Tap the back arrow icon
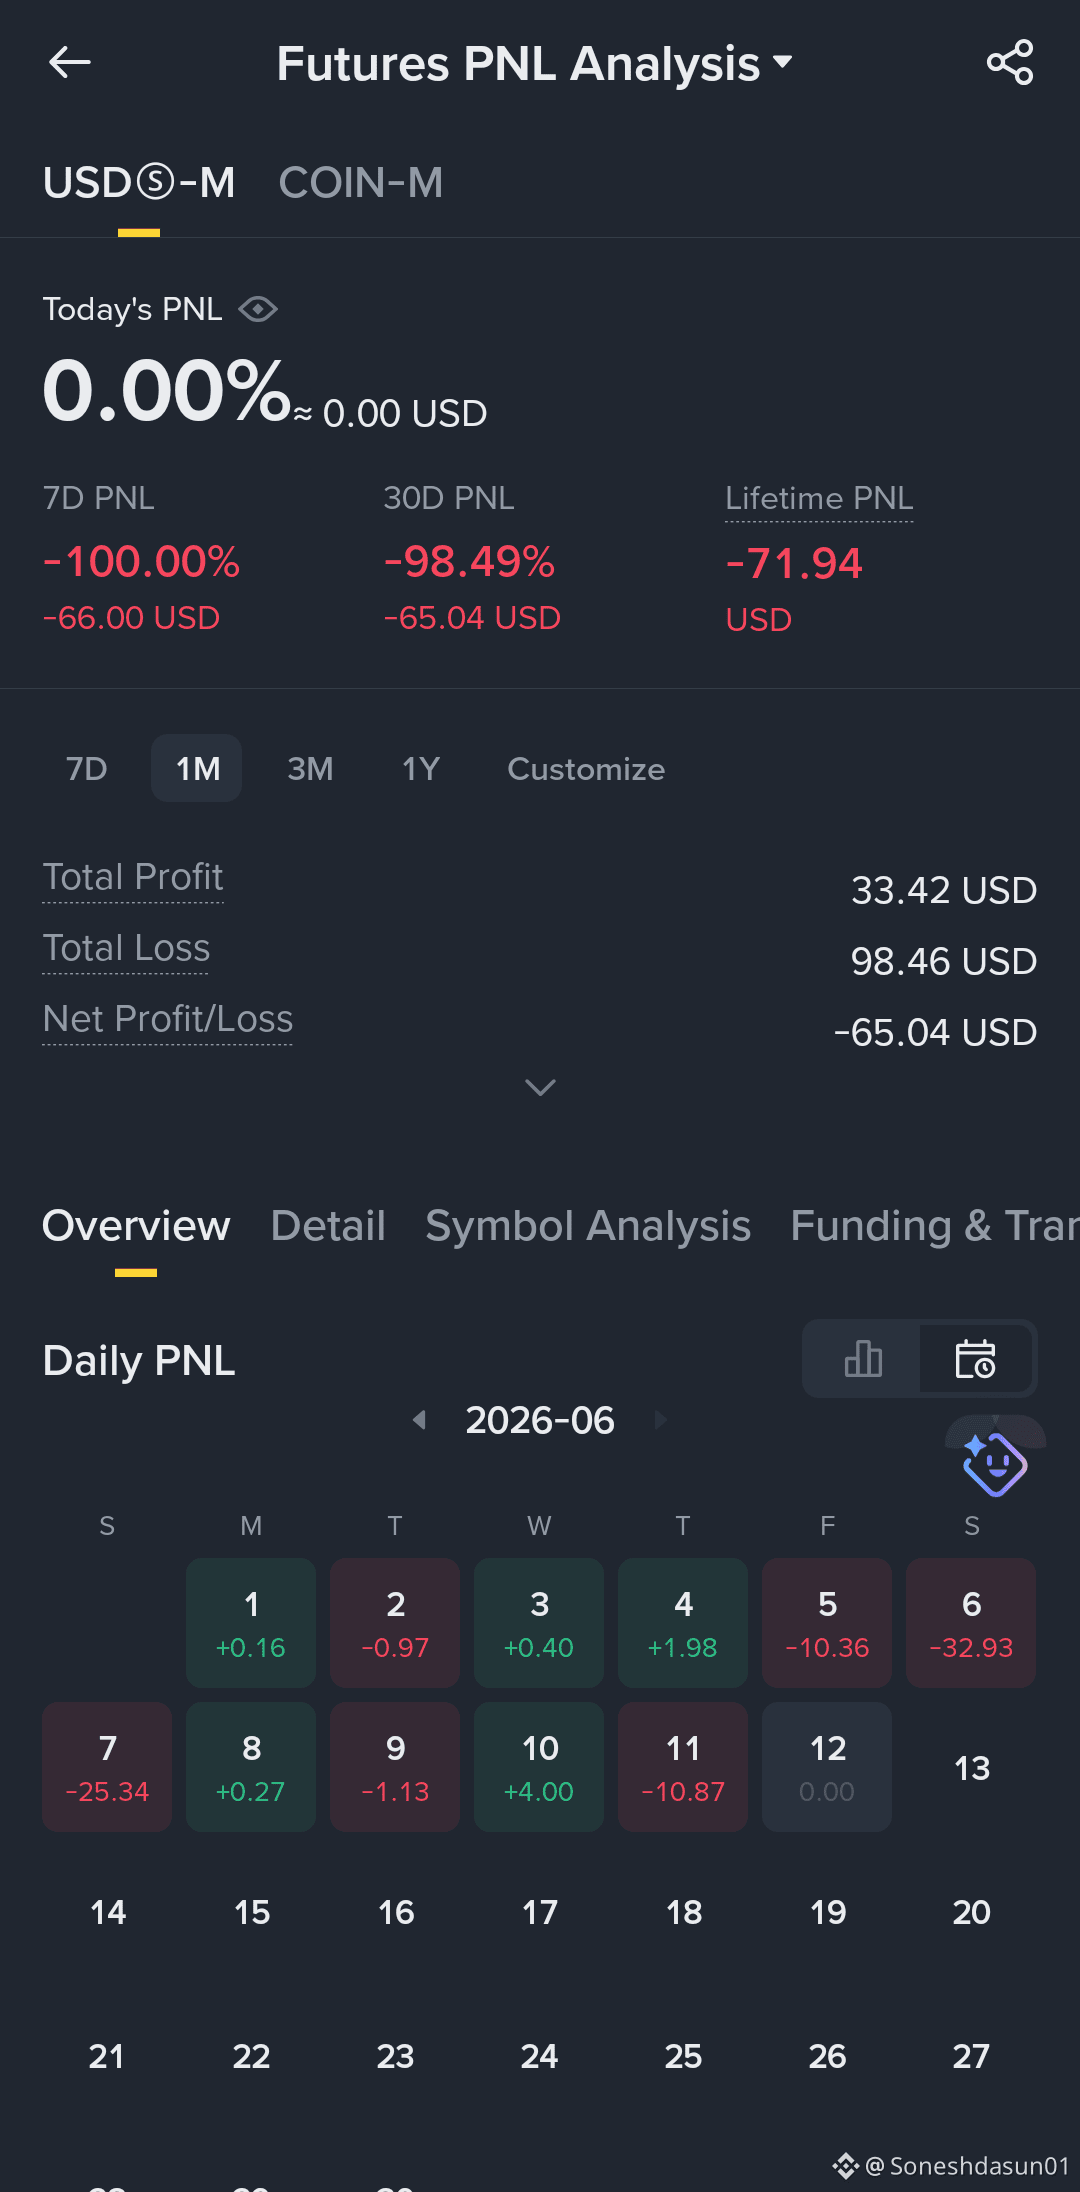 tap(70, 63)
